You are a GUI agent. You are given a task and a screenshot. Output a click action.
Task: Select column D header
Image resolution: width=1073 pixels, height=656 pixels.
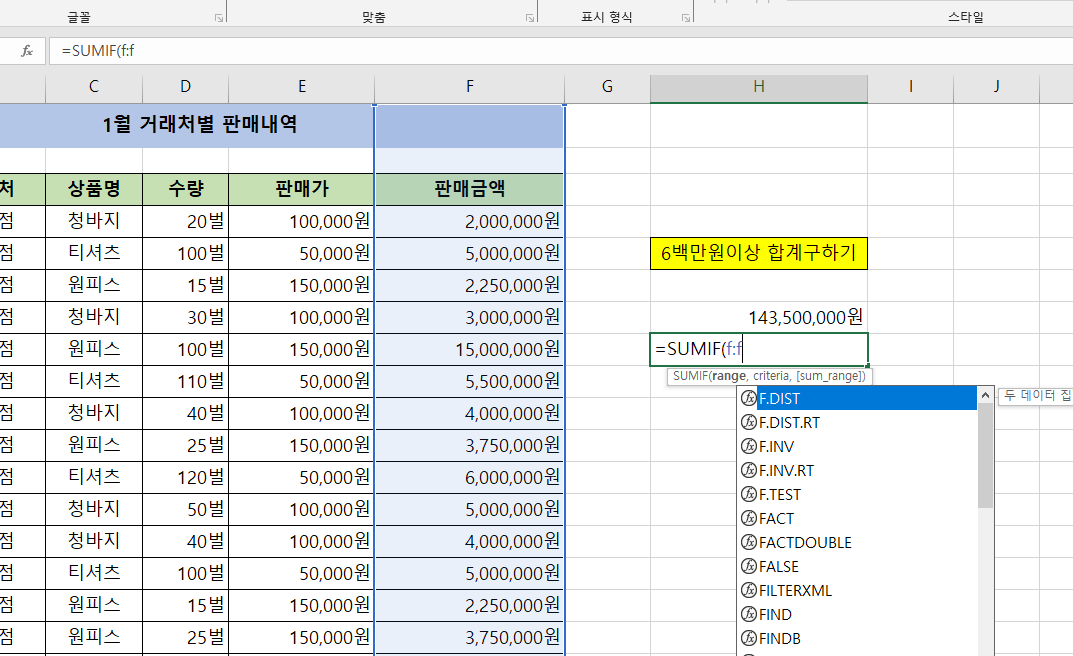(x=185, y=87)
